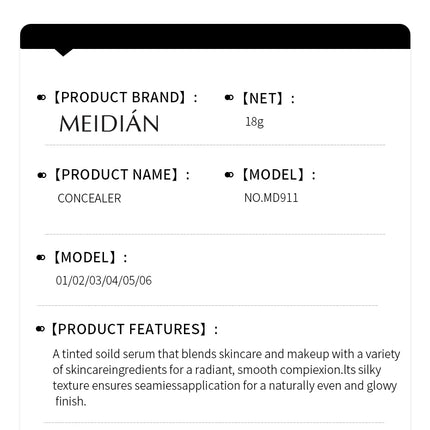
Task: Click the PRODUCT BRAND heading
Action: point(125,97)
